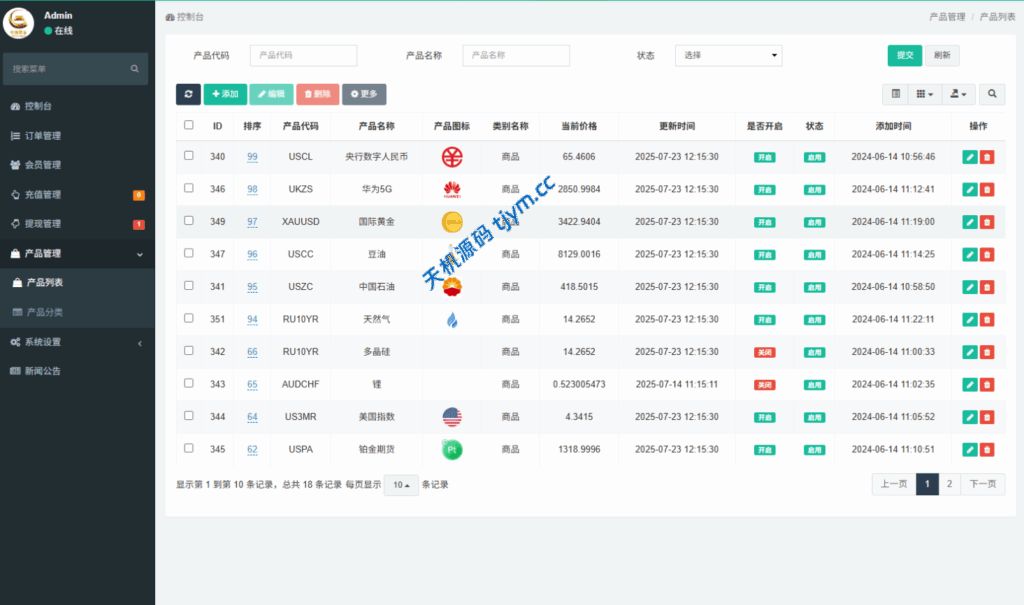Open the columns grid dropdown

925,94
